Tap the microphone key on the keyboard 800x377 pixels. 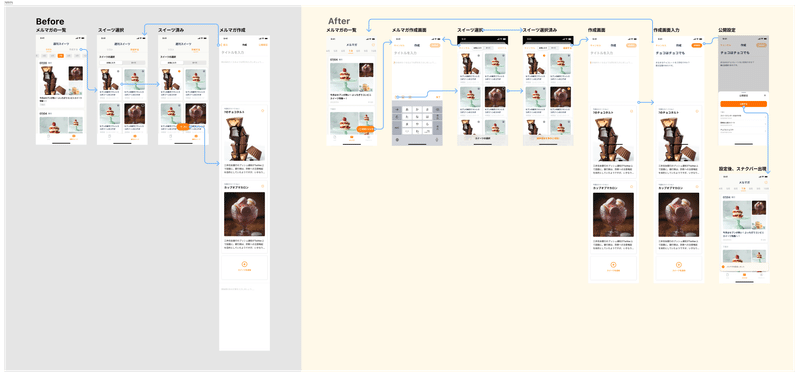[x=437, y=139]
